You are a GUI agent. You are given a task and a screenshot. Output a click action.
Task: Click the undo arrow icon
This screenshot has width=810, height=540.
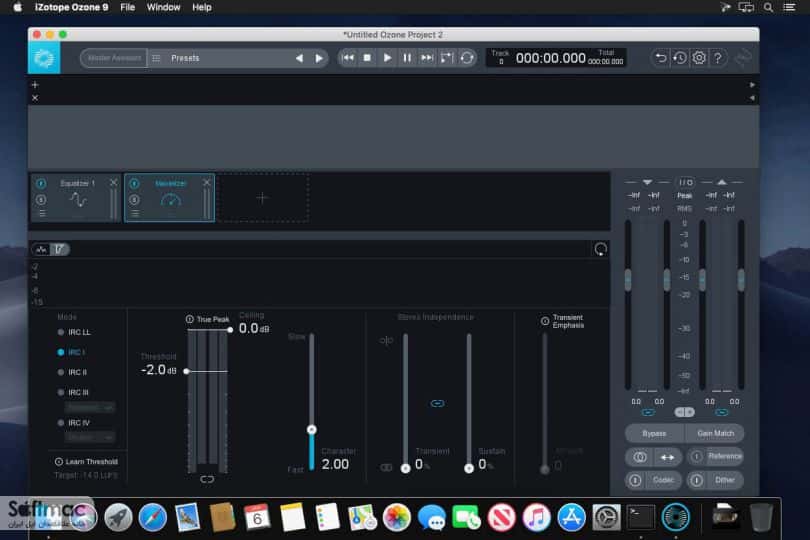pos(660,58)
